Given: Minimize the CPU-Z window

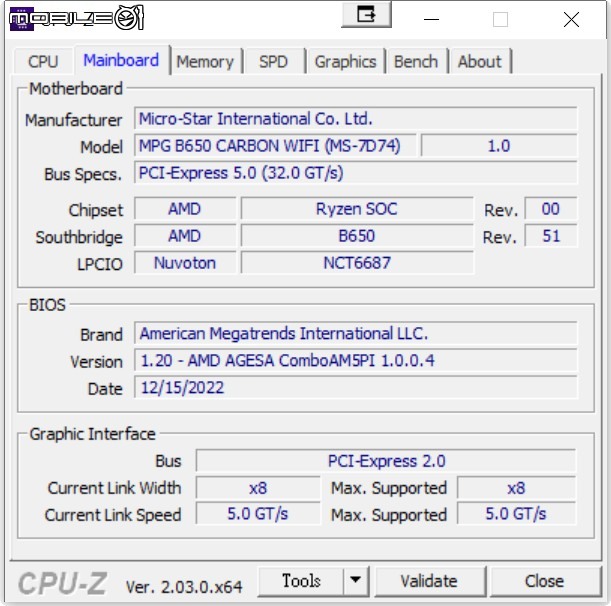Looking at the screenshot, I should 431,19.
